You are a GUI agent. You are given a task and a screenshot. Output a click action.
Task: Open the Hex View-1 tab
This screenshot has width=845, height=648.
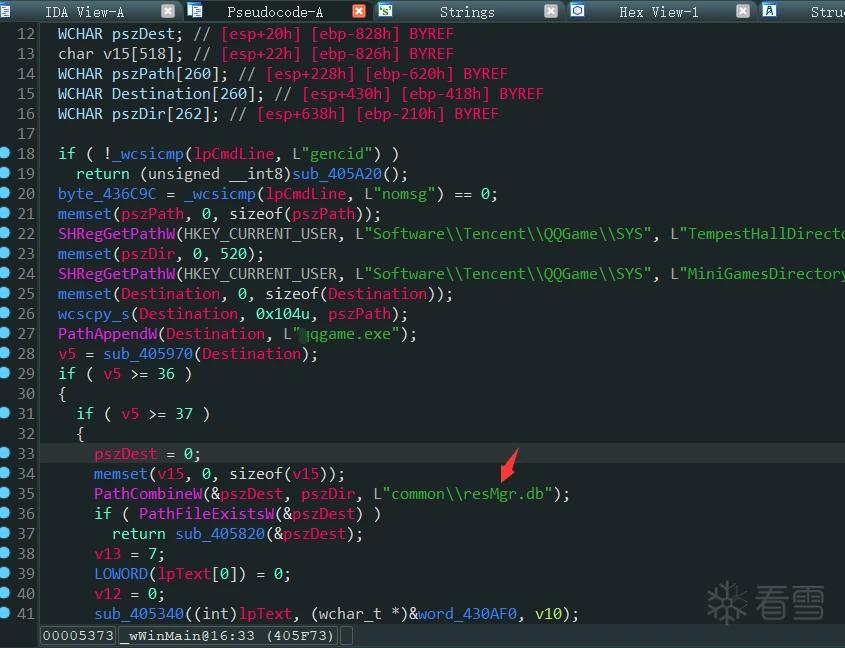(659, 11)
